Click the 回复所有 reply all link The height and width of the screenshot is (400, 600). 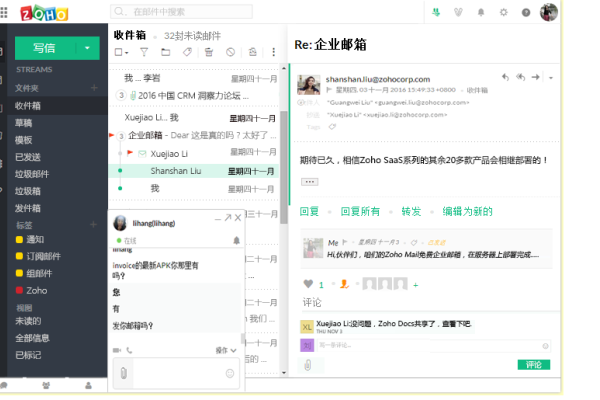click(x=360, y=211)
